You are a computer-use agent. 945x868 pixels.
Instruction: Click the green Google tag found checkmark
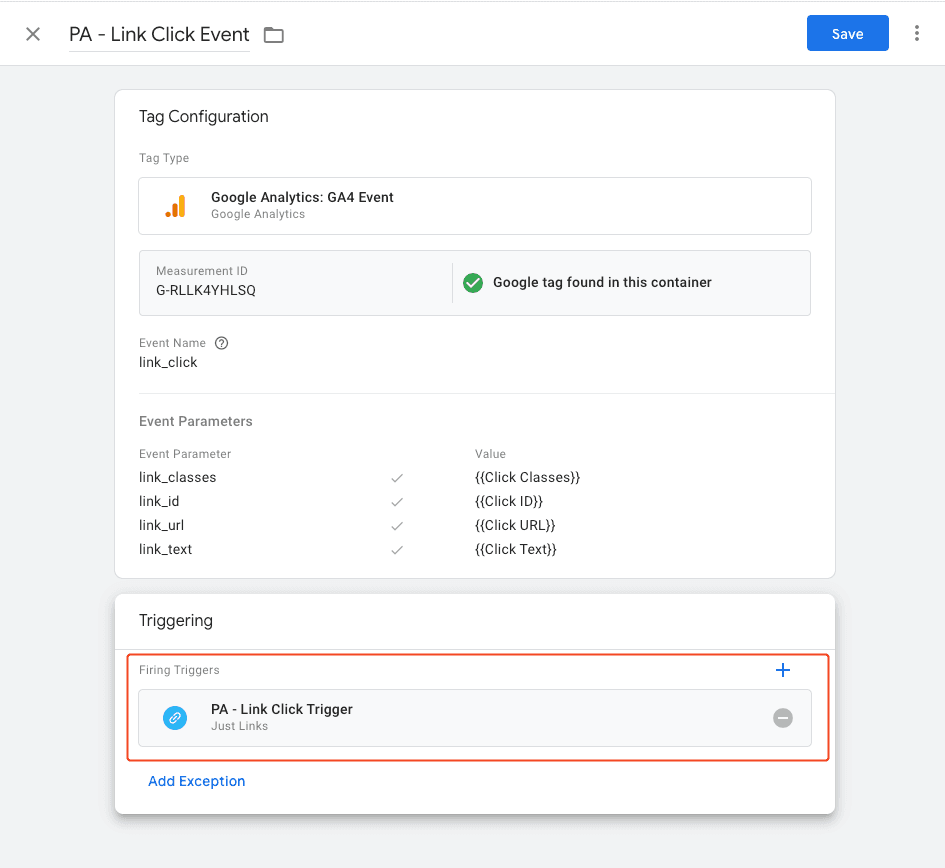tap(473, 282)
